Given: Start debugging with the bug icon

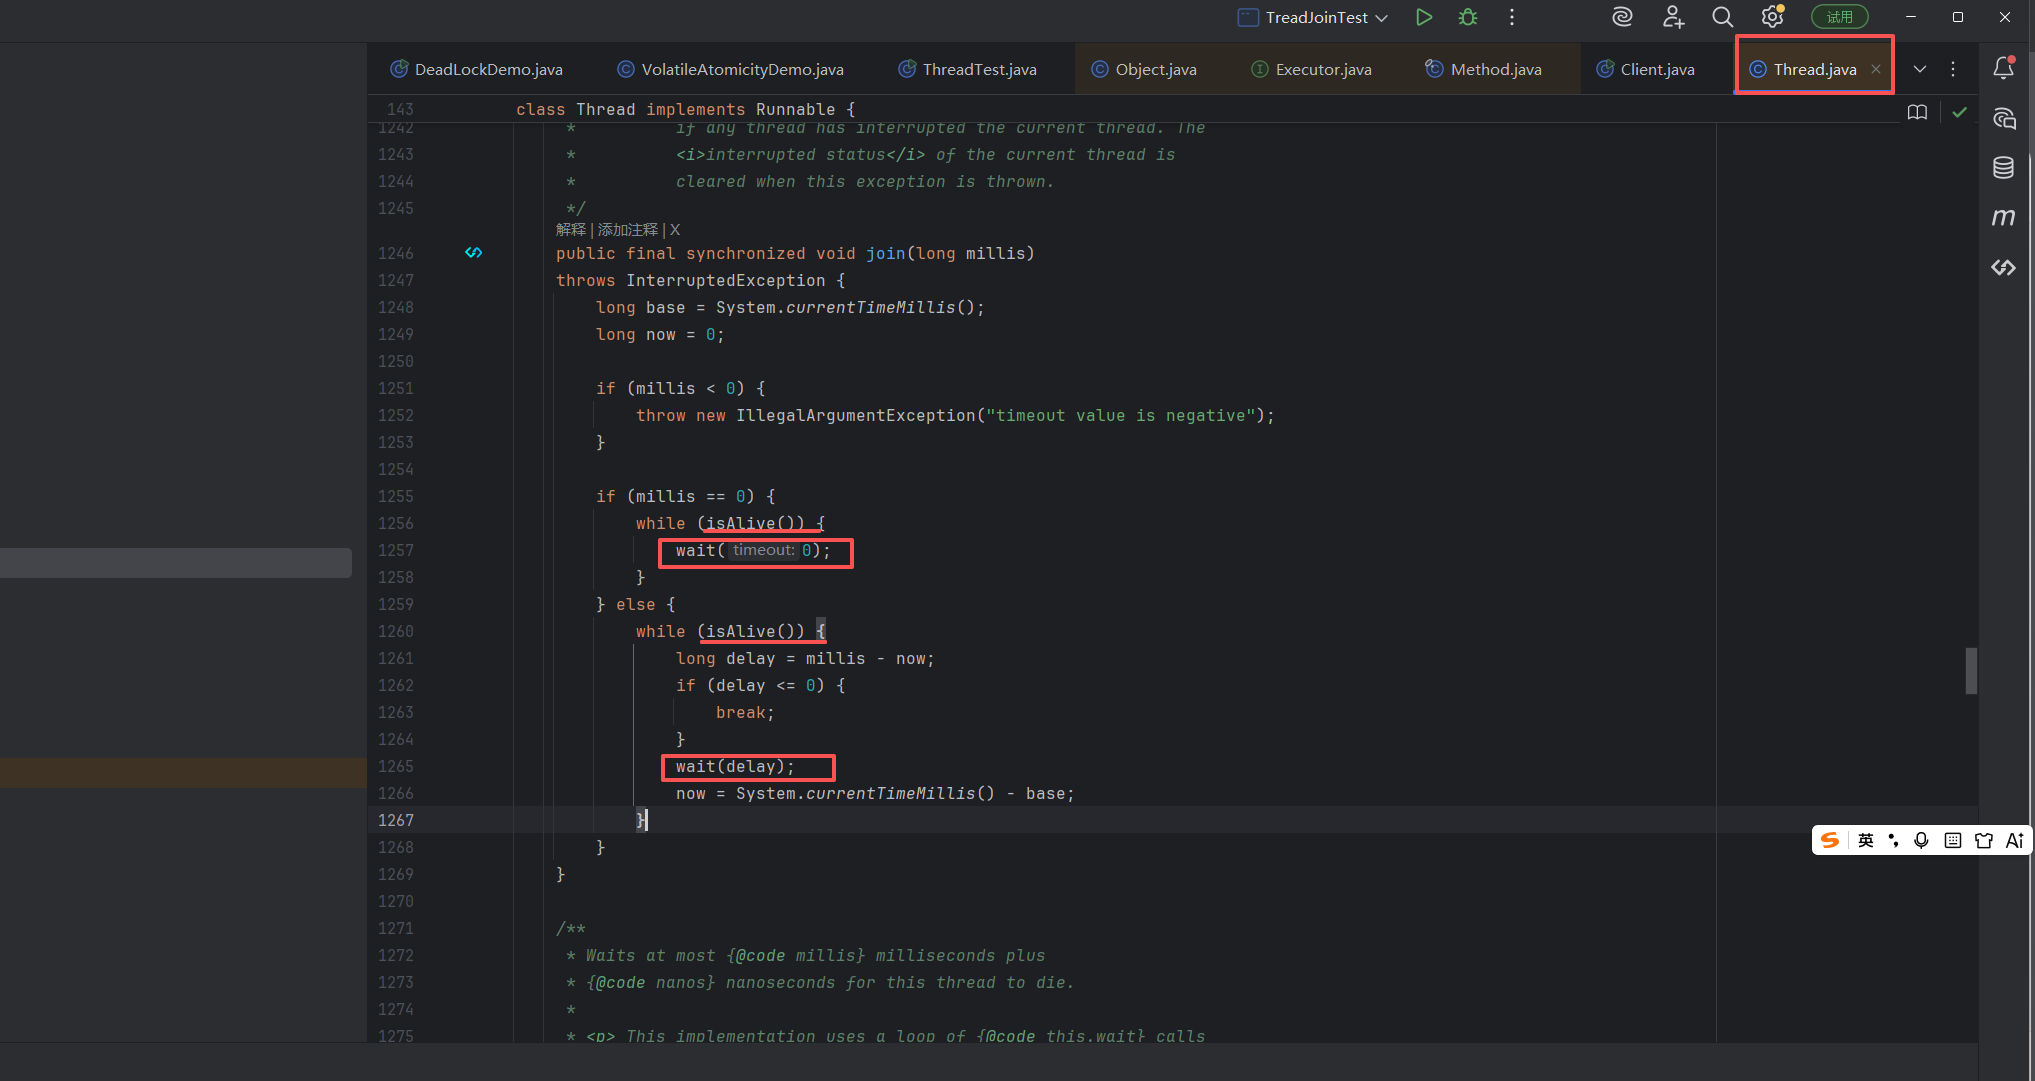Looking at the screenshot, I should tap(1468, 17).
